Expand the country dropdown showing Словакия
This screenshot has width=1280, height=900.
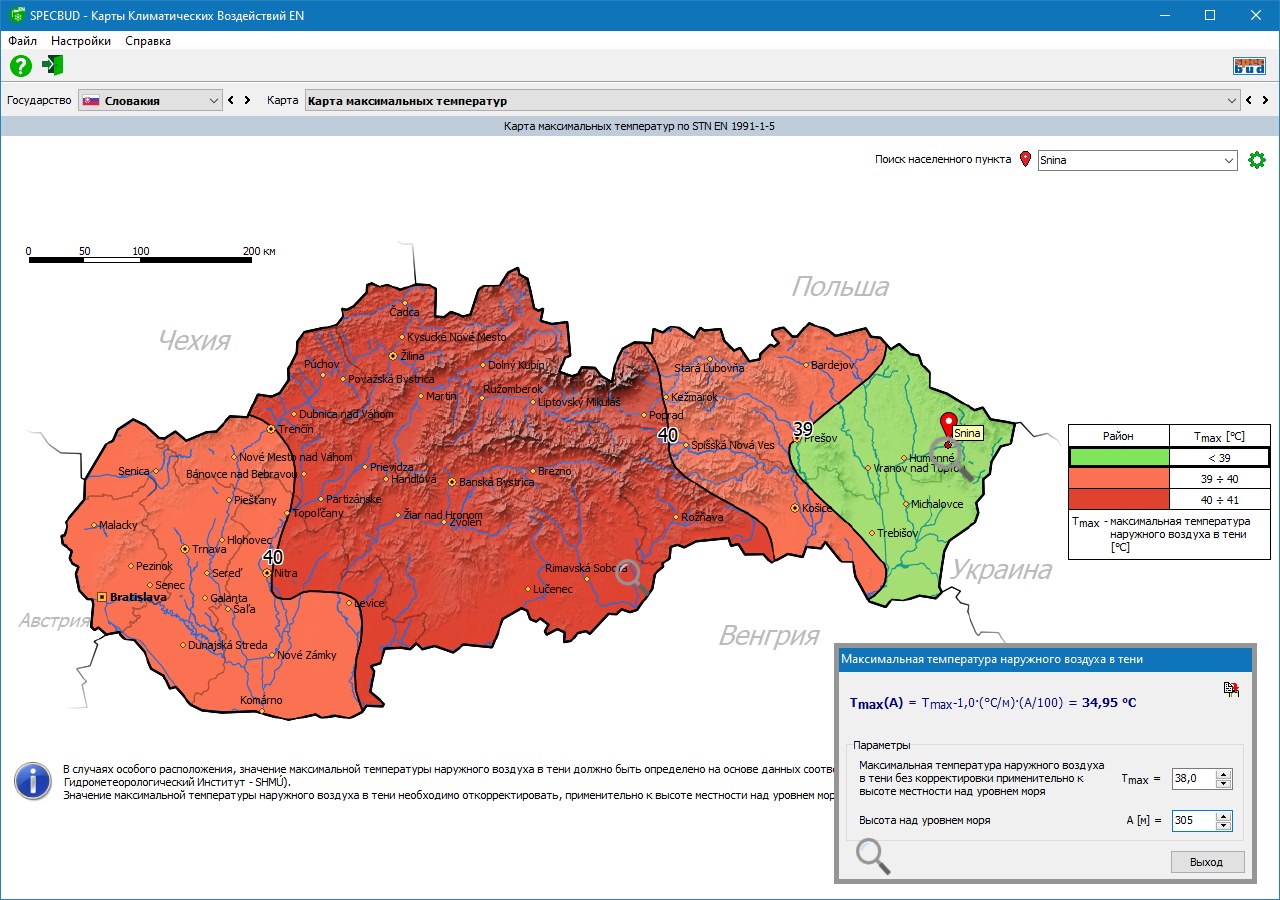click(x=214, y=101)
